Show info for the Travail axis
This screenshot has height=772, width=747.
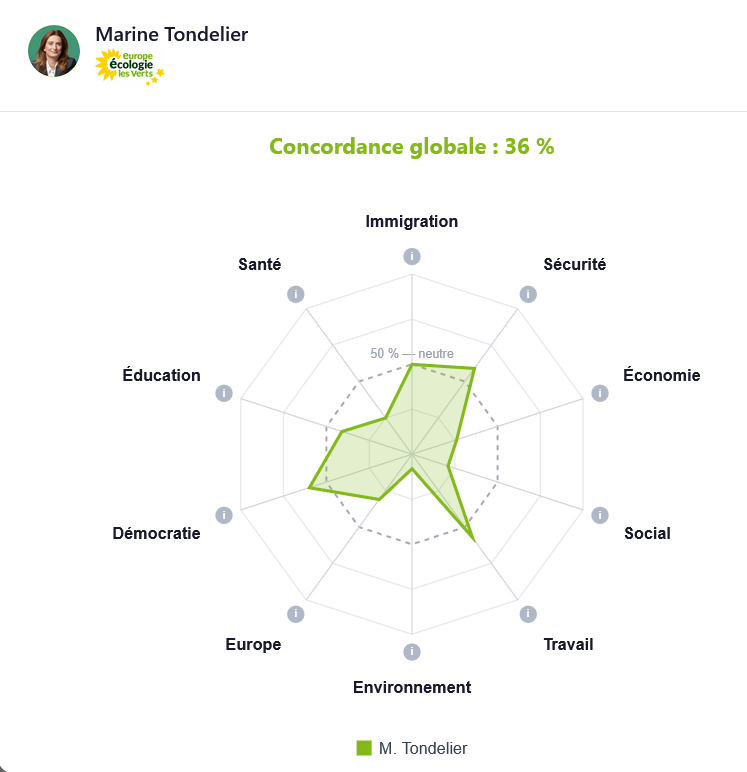tap(528, 614)
